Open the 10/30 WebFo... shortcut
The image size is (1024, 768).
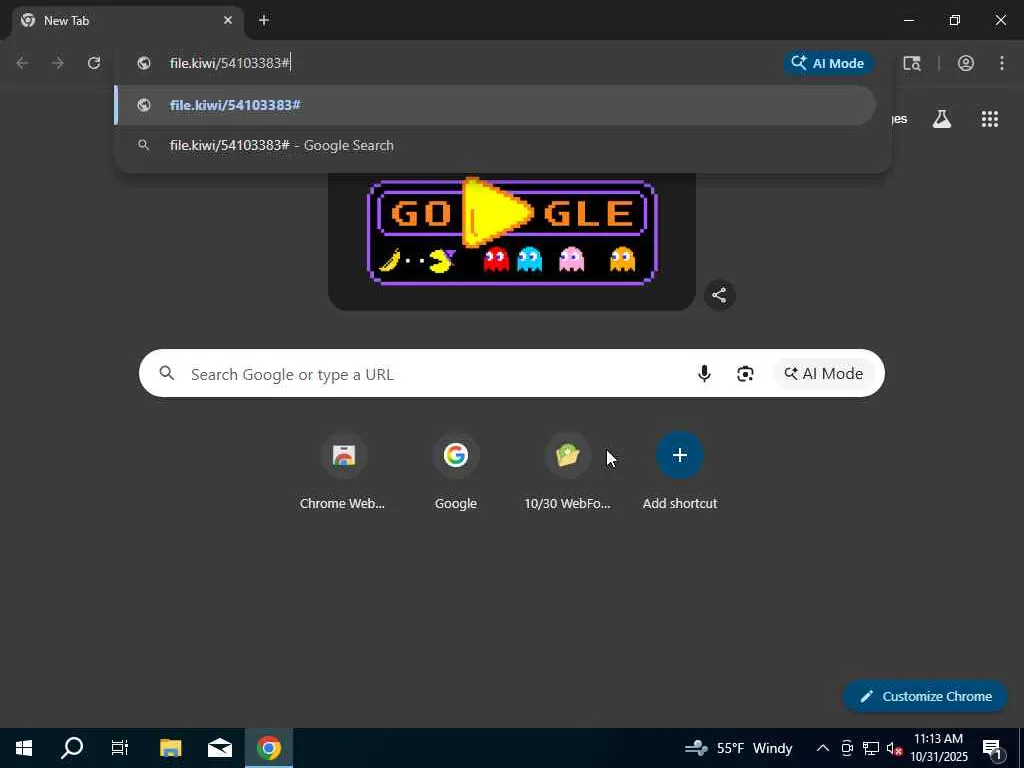(x=568, y=472)
